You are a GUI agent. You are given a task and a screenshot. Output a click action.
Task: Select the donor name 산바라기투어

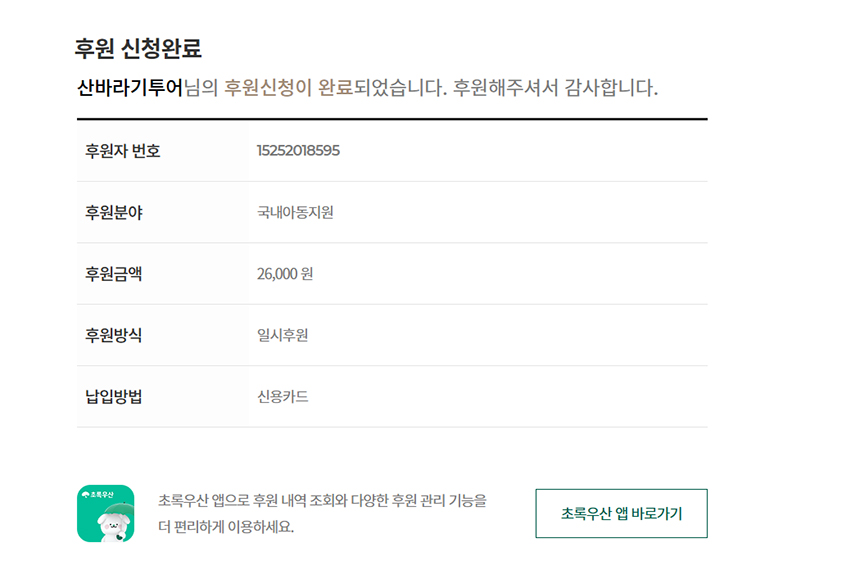pos(130,87)
